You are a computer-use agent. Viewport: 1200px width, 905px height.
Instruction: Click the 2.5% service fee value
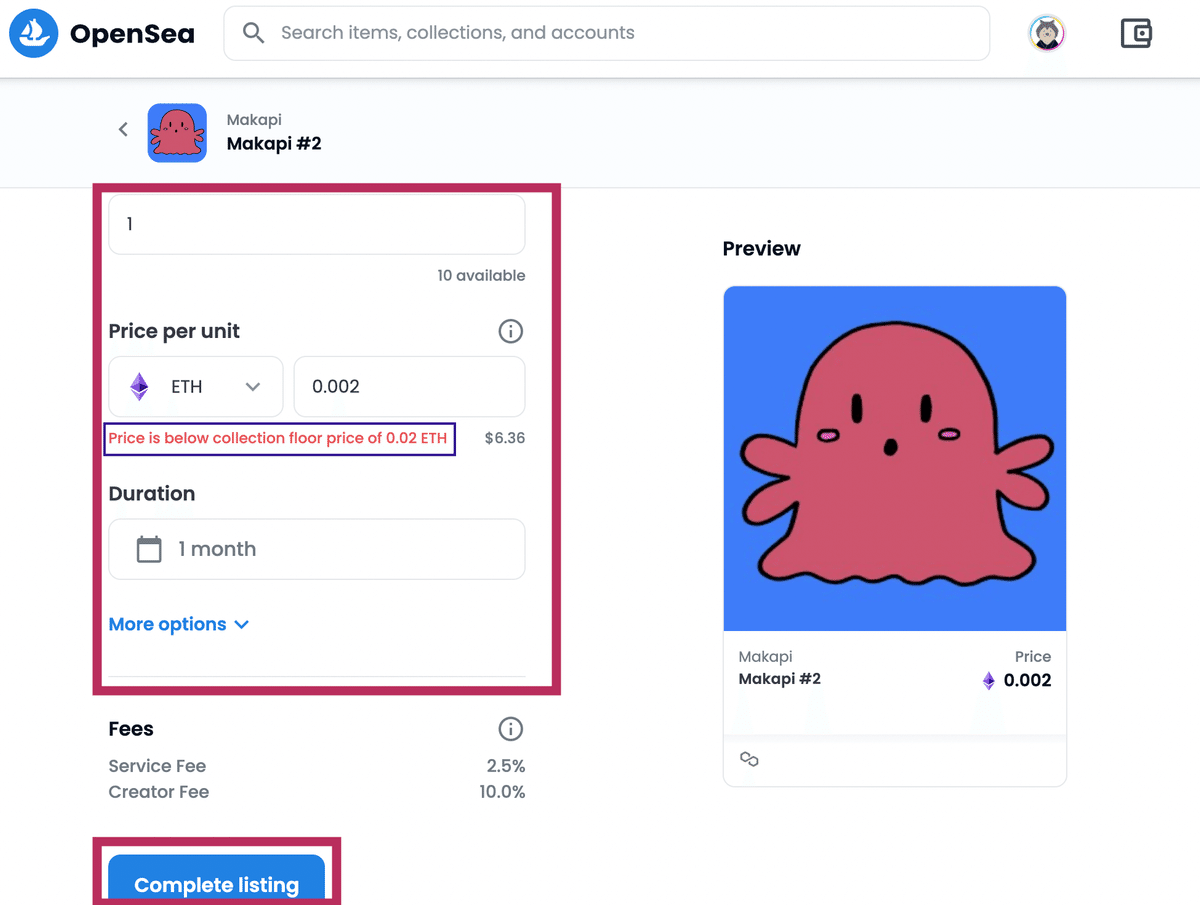point(506,766)
